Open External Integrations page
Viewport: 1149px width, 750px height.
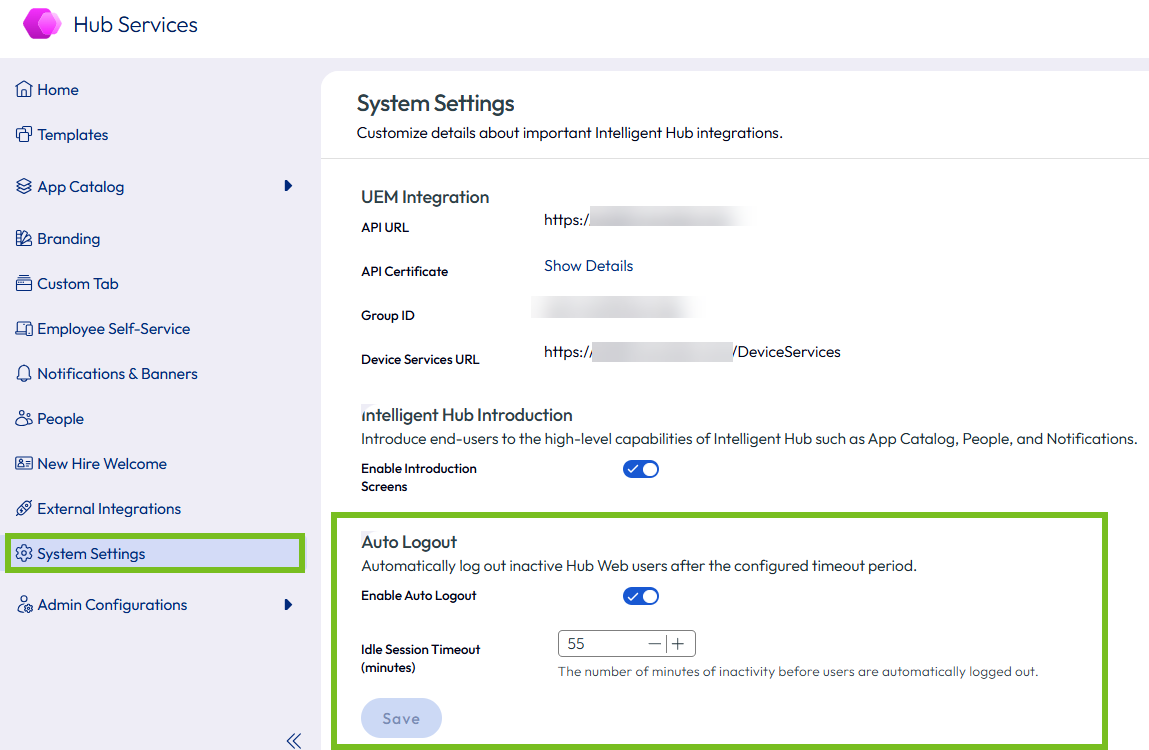tap(109, 509)
